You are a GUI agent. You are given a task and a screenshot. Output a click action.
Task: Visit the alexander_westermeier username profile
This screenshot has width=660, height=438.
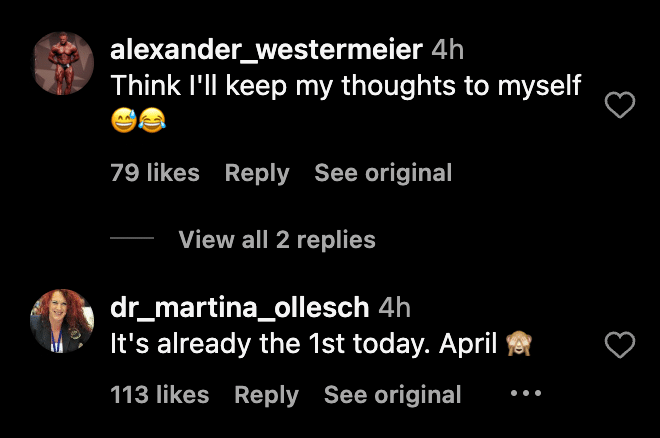tap(266, 49)
